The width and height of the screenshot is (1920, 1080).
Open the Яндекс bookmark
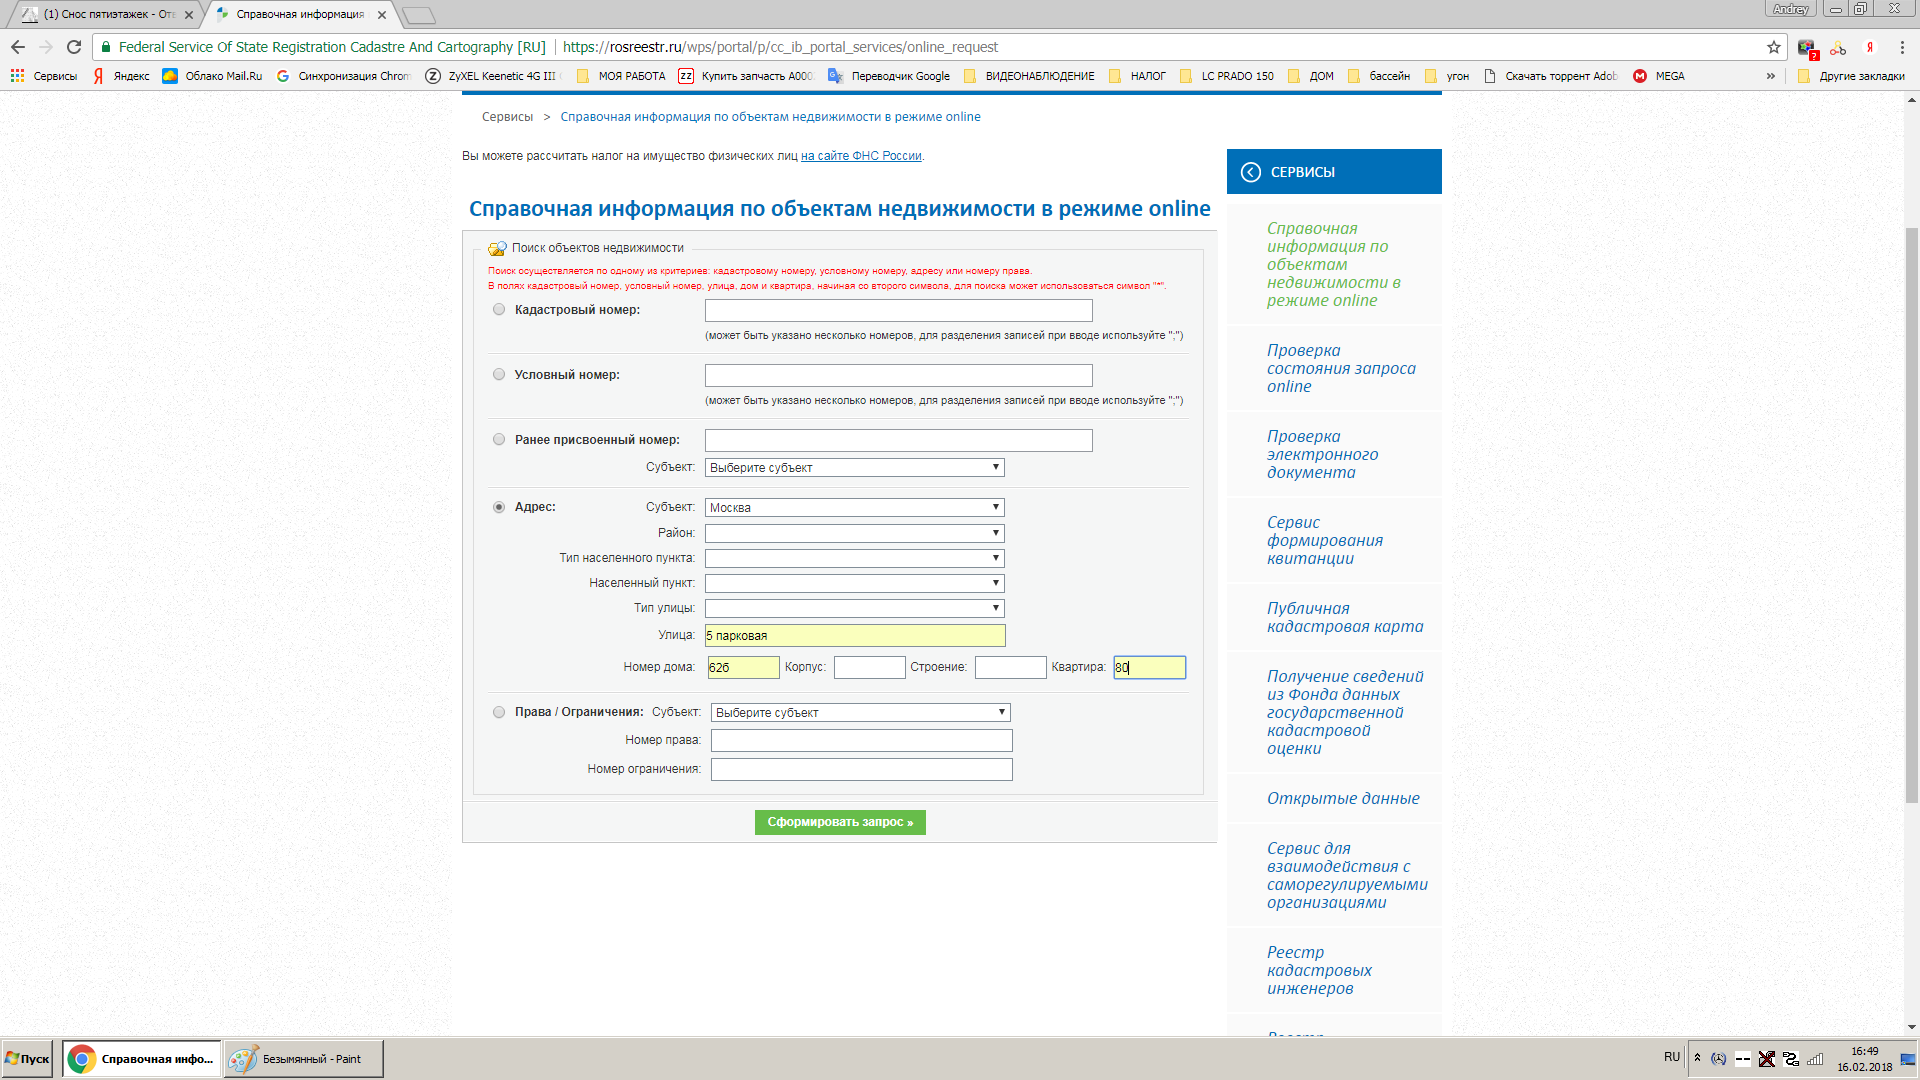pos(121,76)
